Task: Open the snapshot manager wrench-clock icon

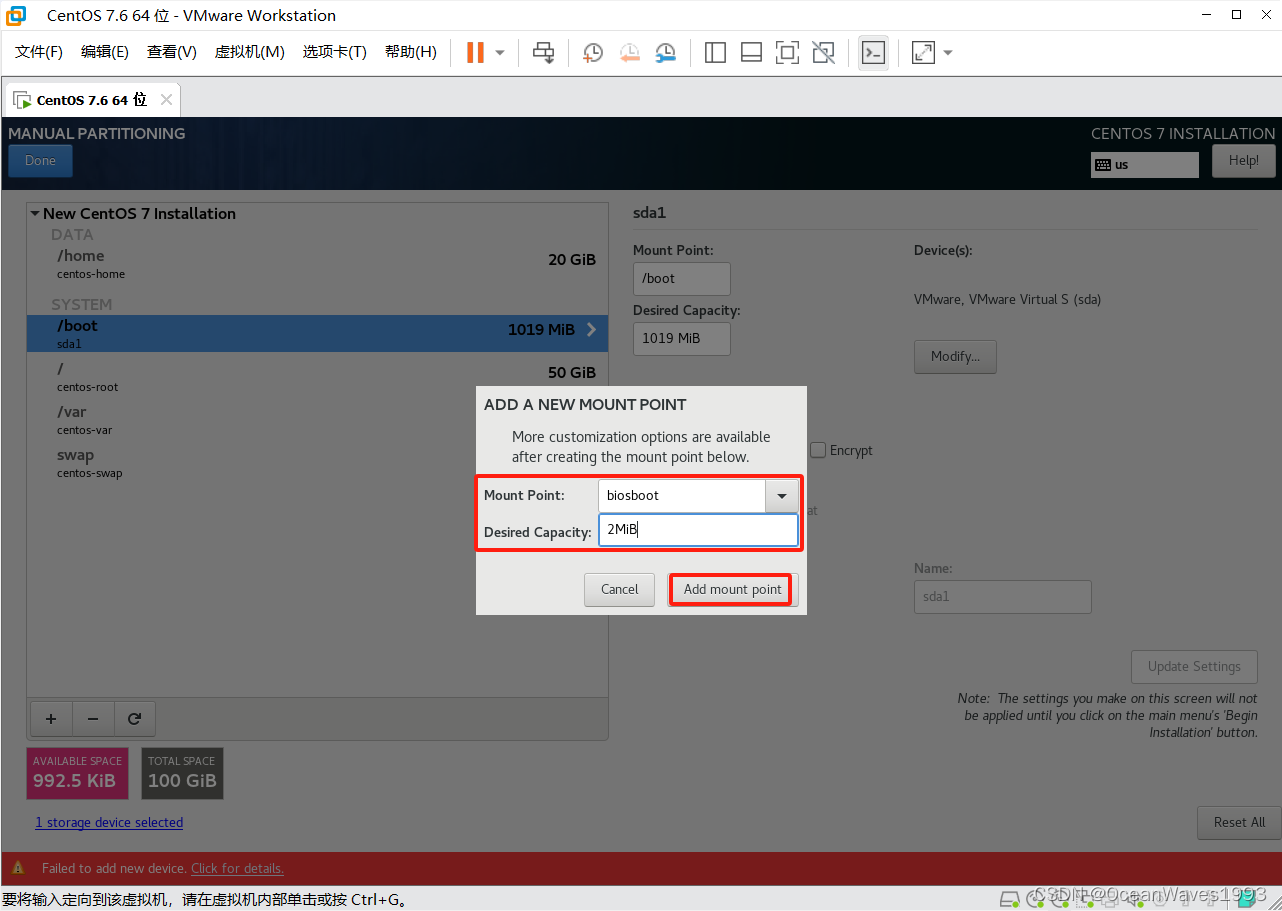Action: coord(665,52)
